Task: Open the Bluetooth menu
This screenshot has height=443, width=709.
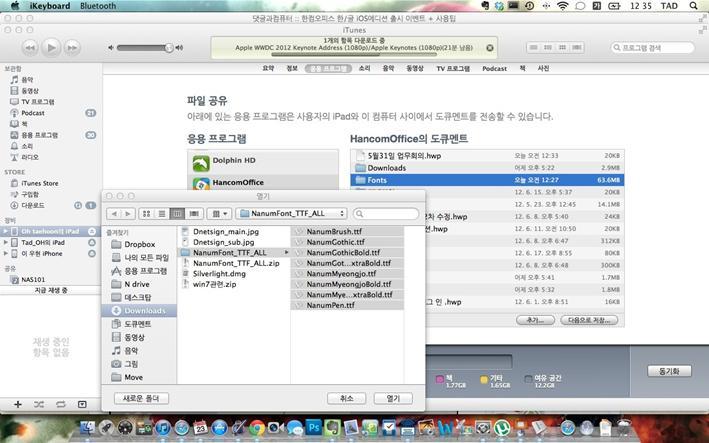Action: pyautogui.click(x=98, y=6)
